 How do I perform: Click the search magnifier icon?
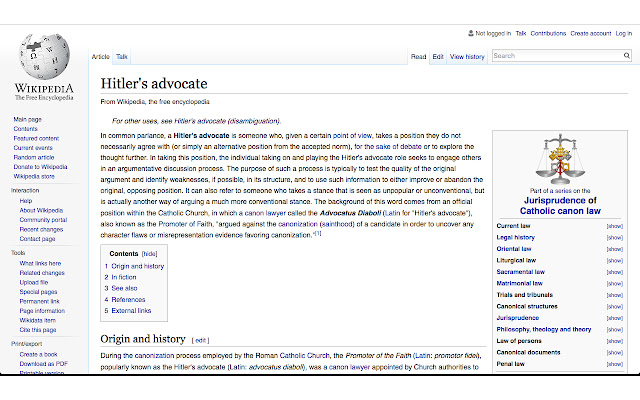627,56
